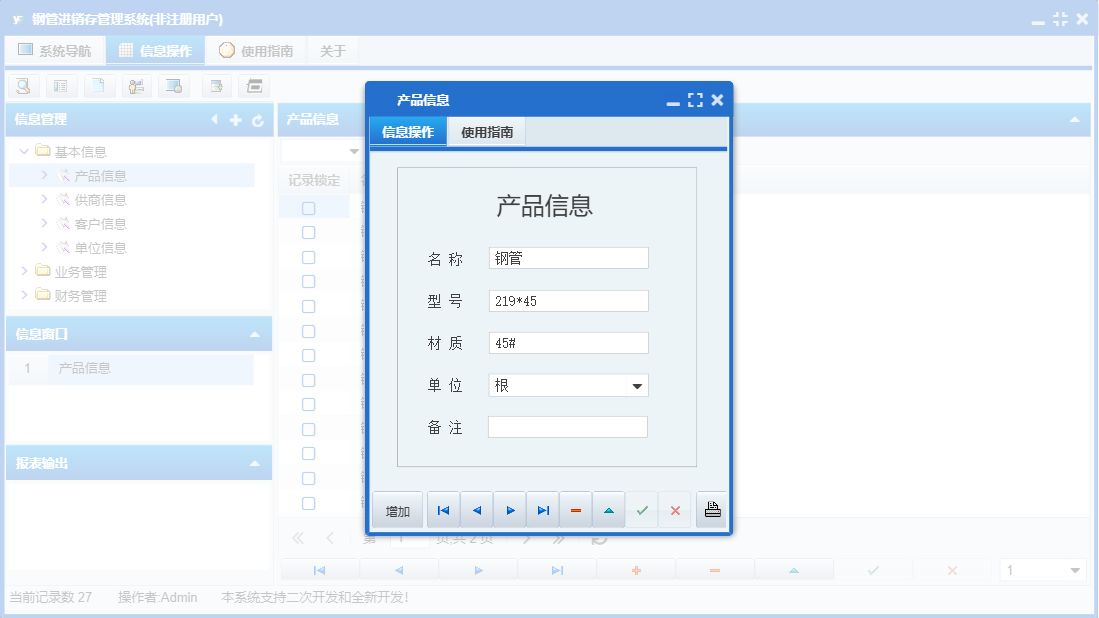Click the new document icon in the toolbar

click(x=98, y=86)
